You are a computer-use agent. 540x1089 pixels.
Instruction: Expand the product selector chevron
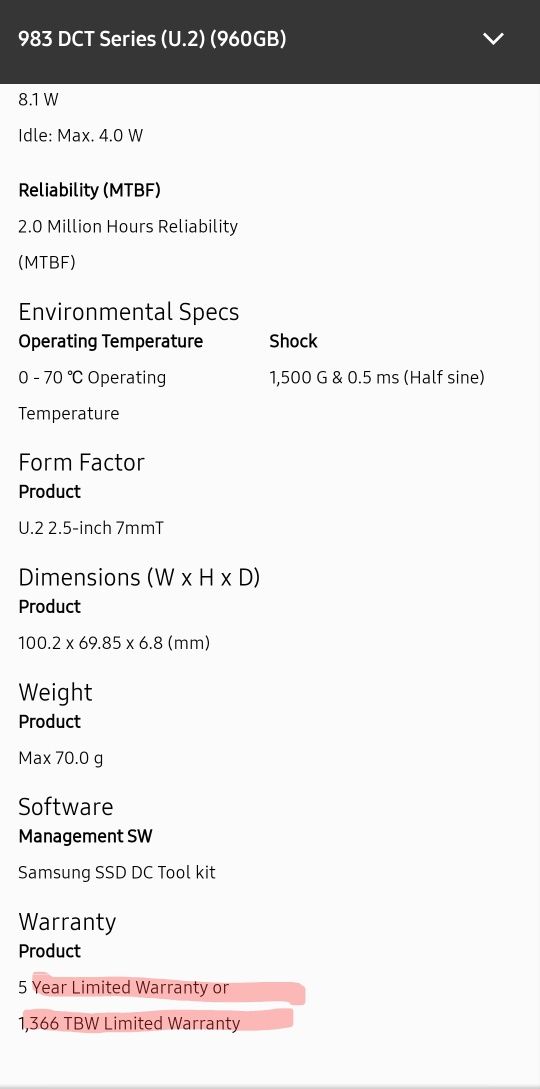click(493, 39)
